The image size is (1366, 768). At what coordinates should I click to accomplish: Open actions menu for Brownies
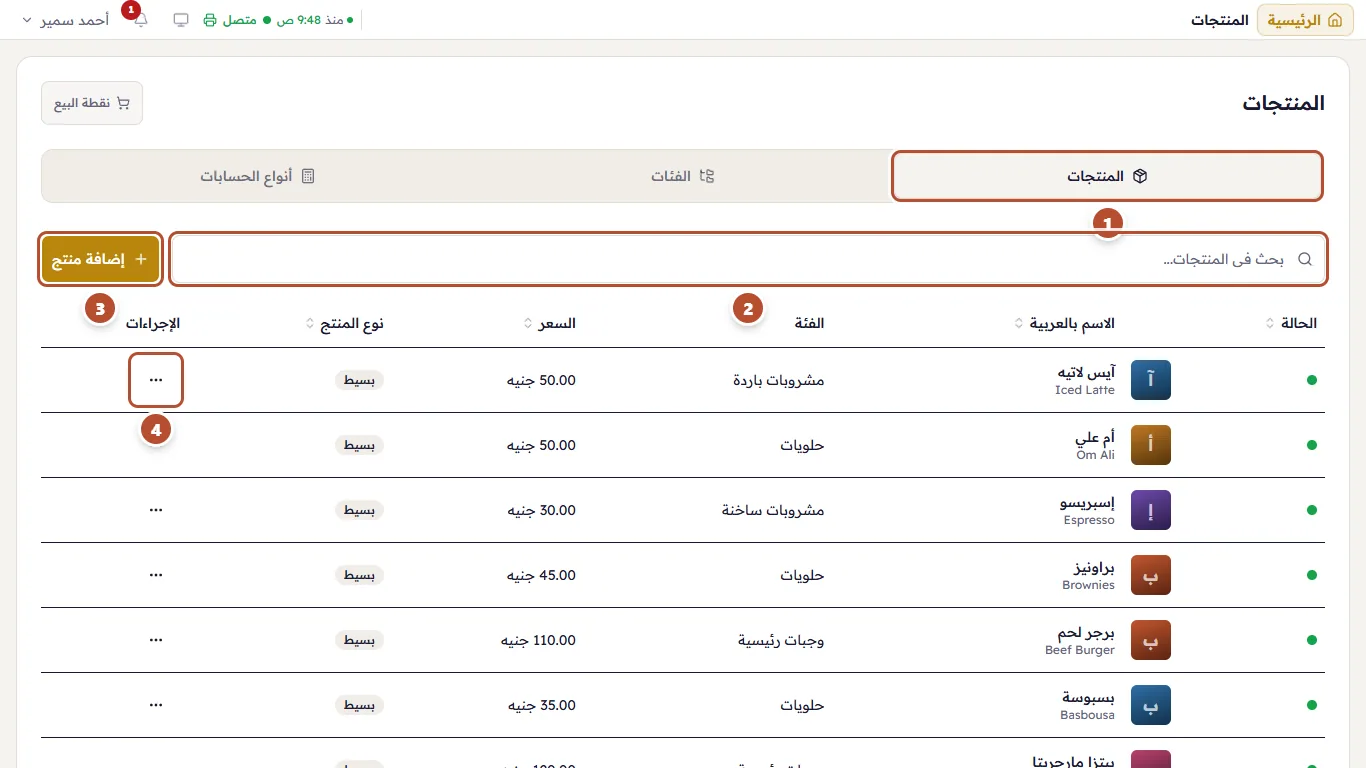pos(156,575)
